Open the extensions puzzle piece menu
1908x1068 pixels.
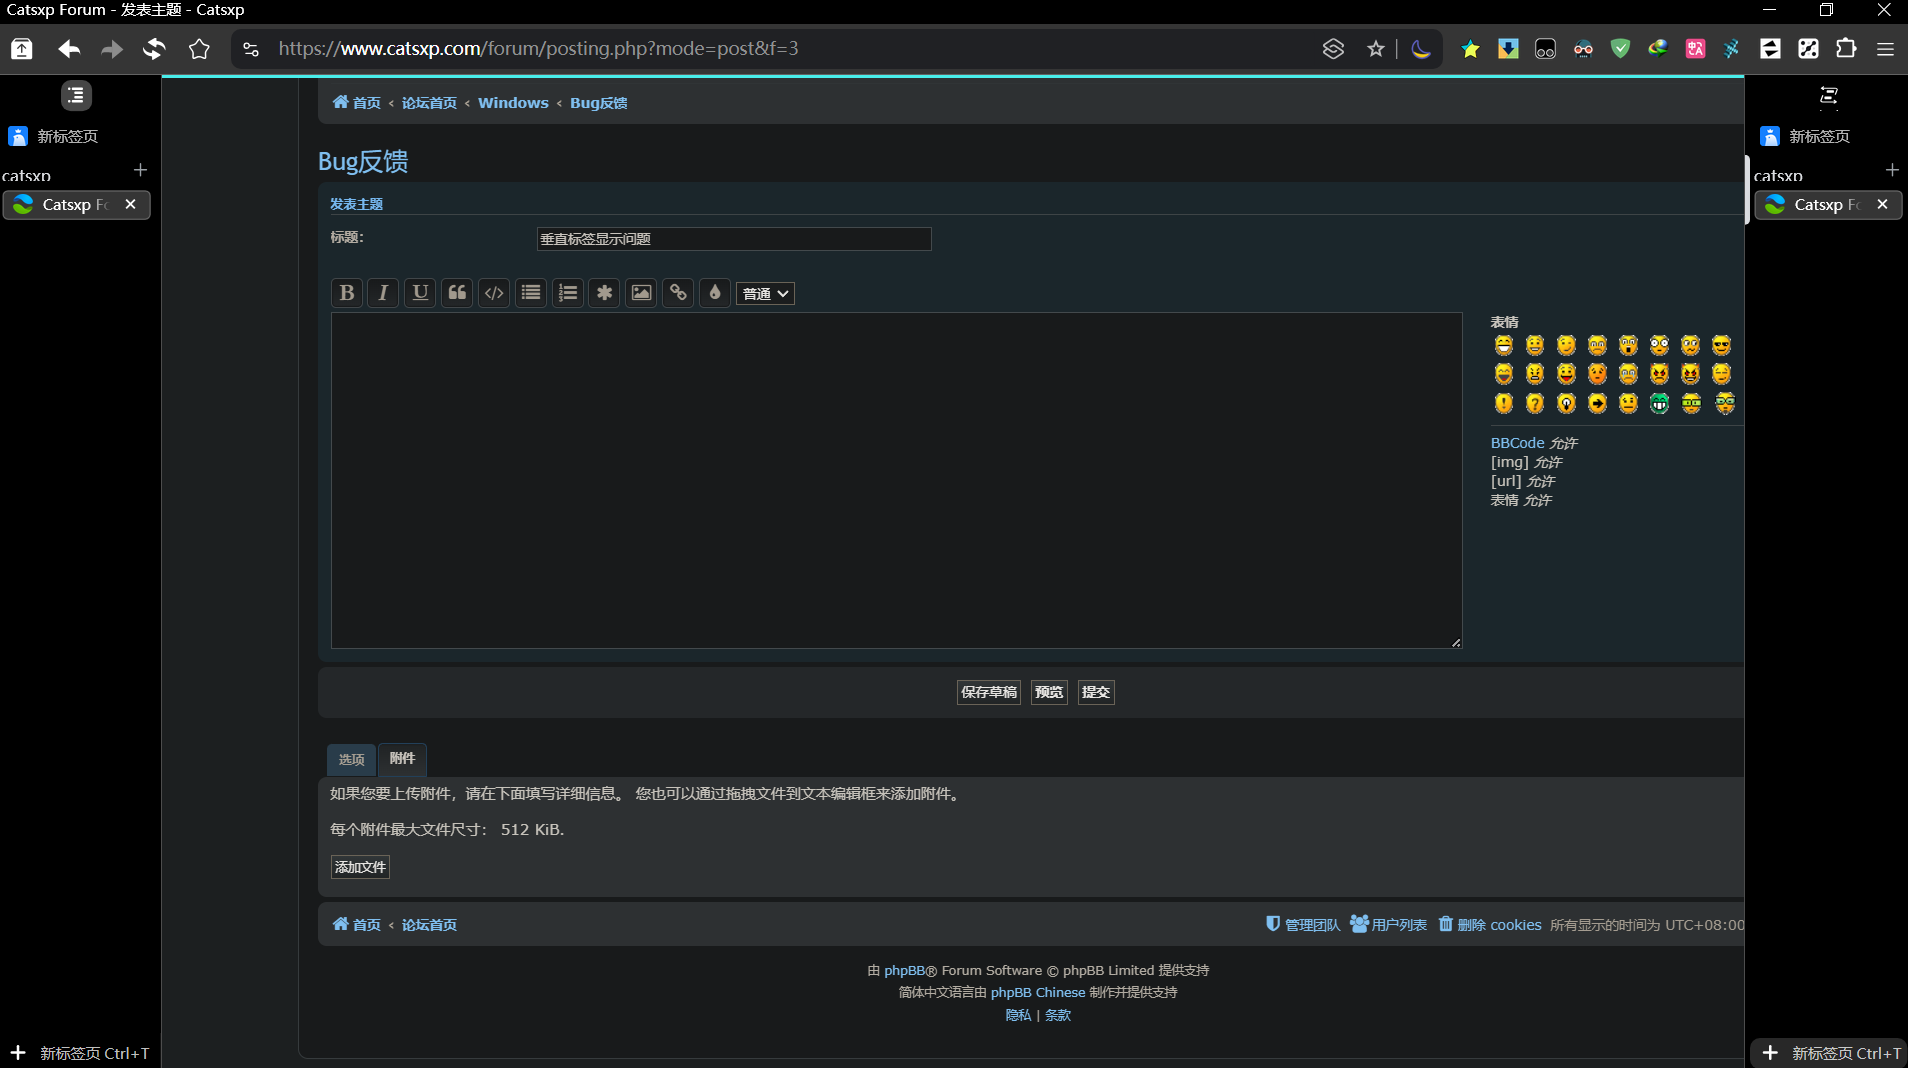(1846, 49)
